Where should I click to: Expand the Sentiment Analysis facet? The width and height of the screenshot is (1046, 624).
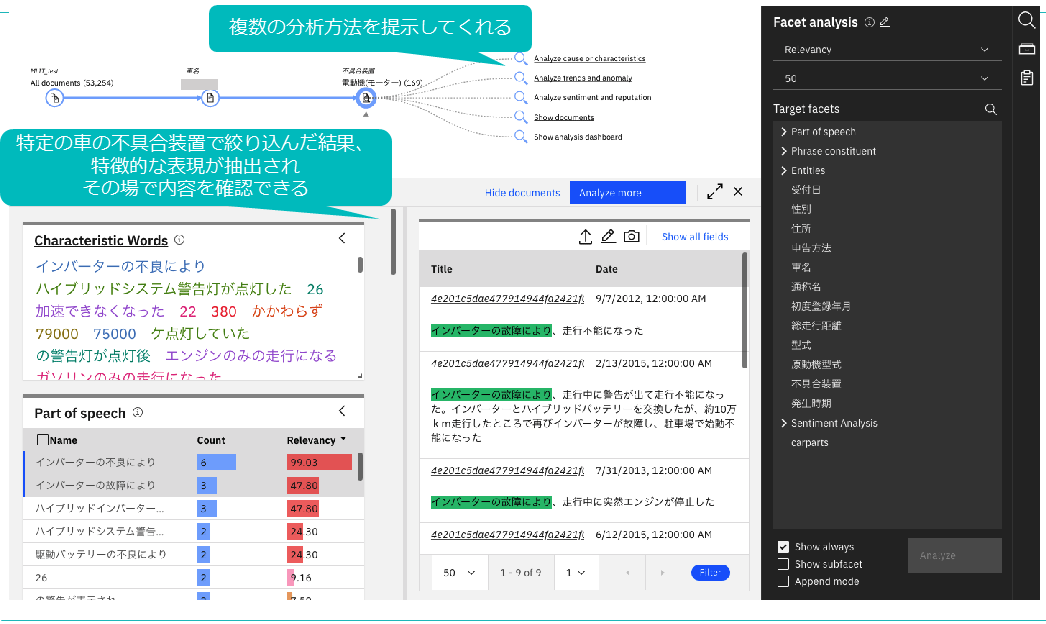coord(783,423)
